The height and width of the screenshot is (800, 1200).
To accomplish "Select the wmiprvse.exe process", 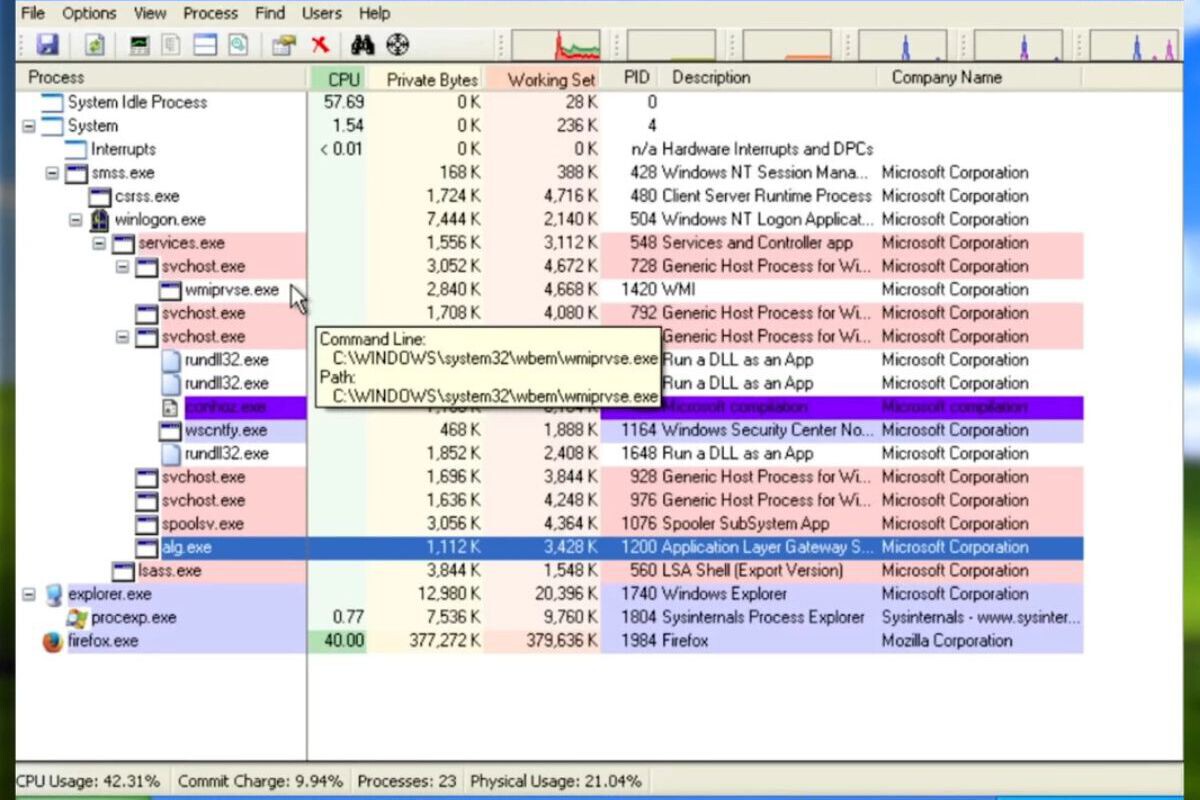I will (232, 290).
